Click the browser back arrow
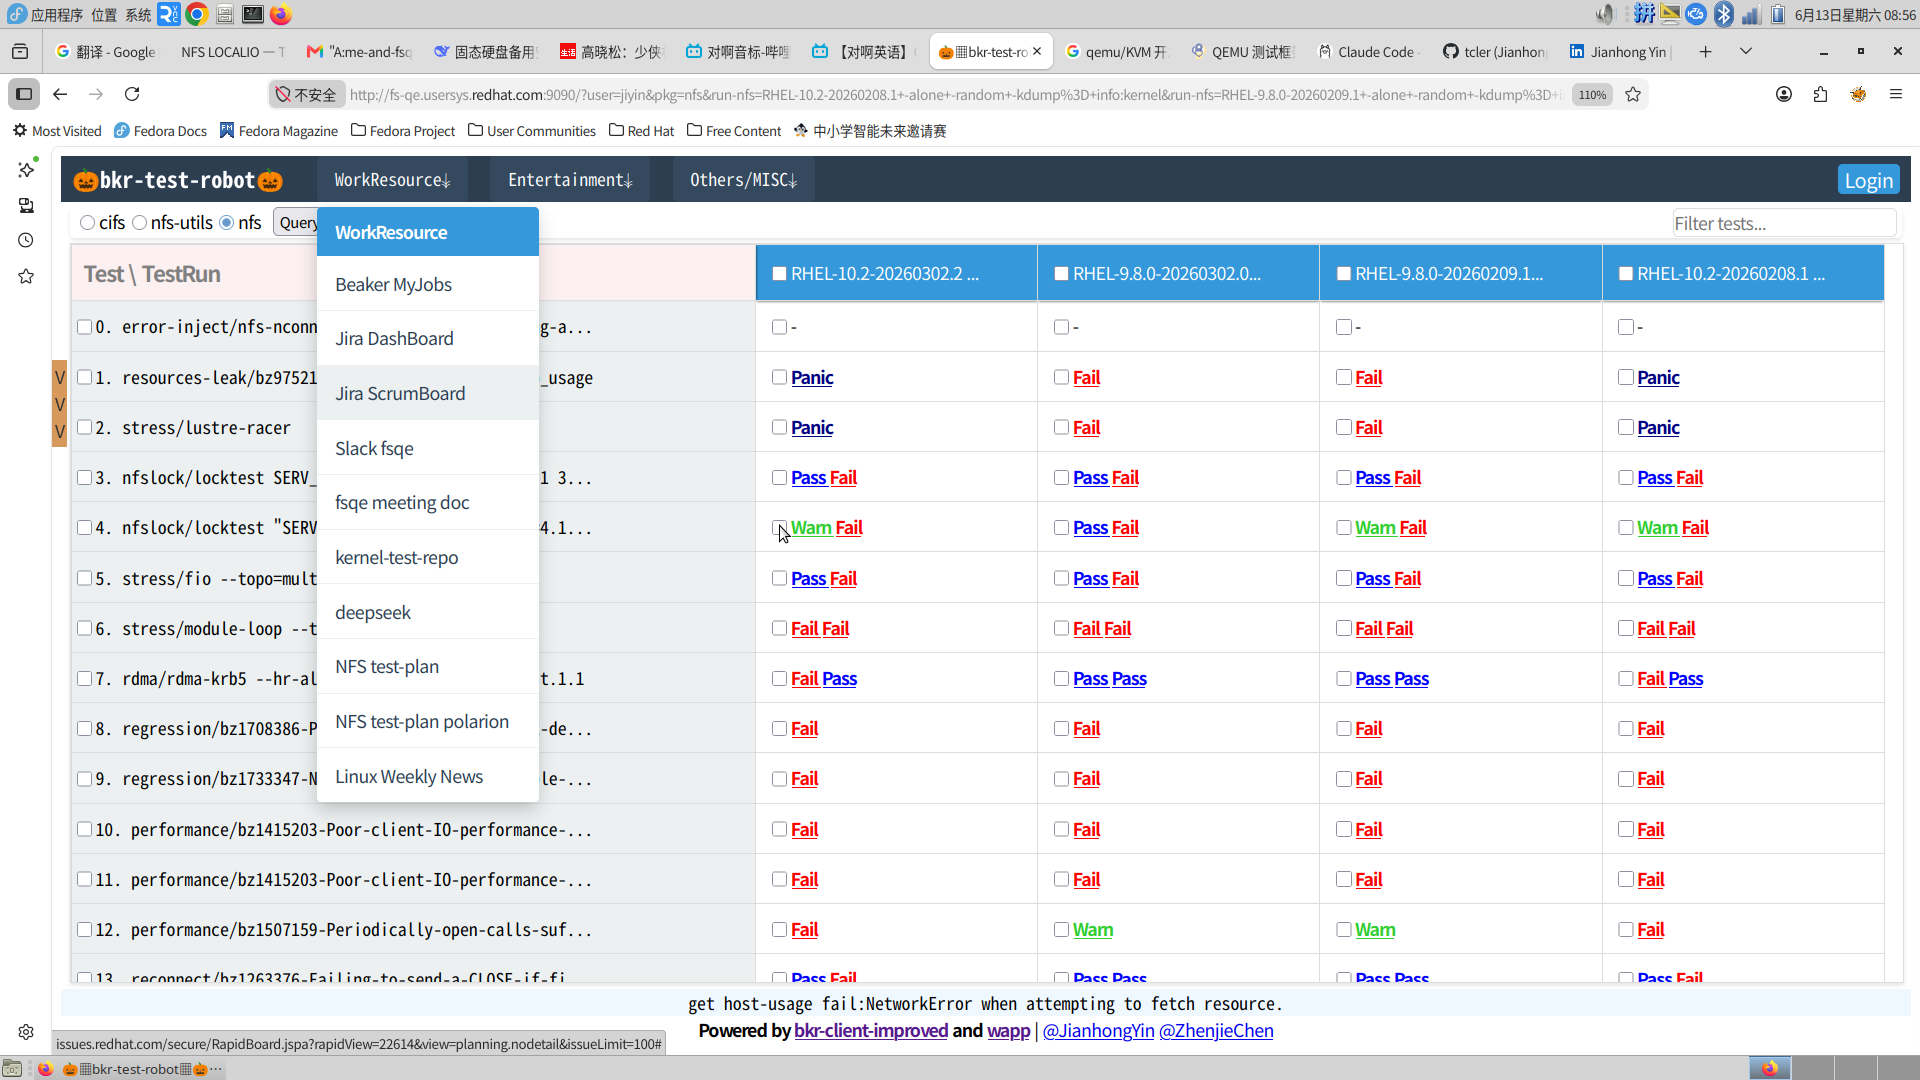 [x=60, y=94]
